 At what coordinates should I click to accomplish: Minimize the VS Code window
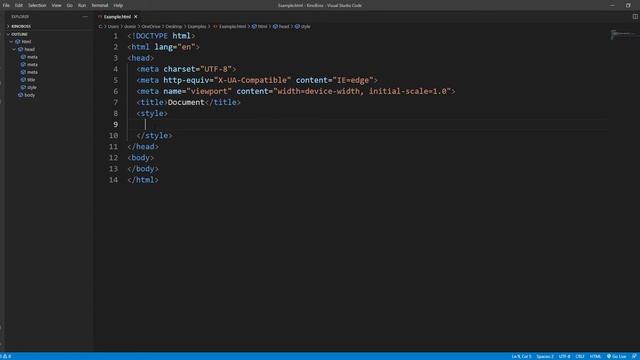pos(612,5)
